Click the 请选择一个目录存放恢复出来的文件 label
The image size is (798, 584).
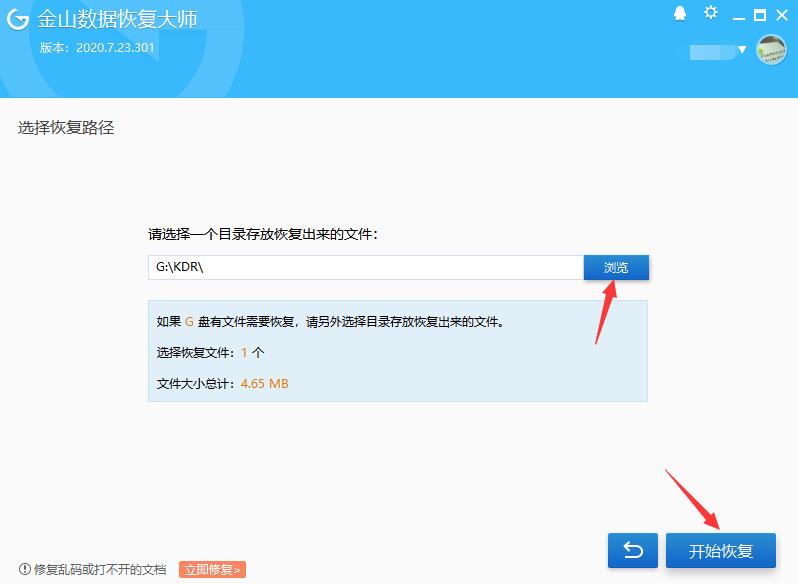263,234
